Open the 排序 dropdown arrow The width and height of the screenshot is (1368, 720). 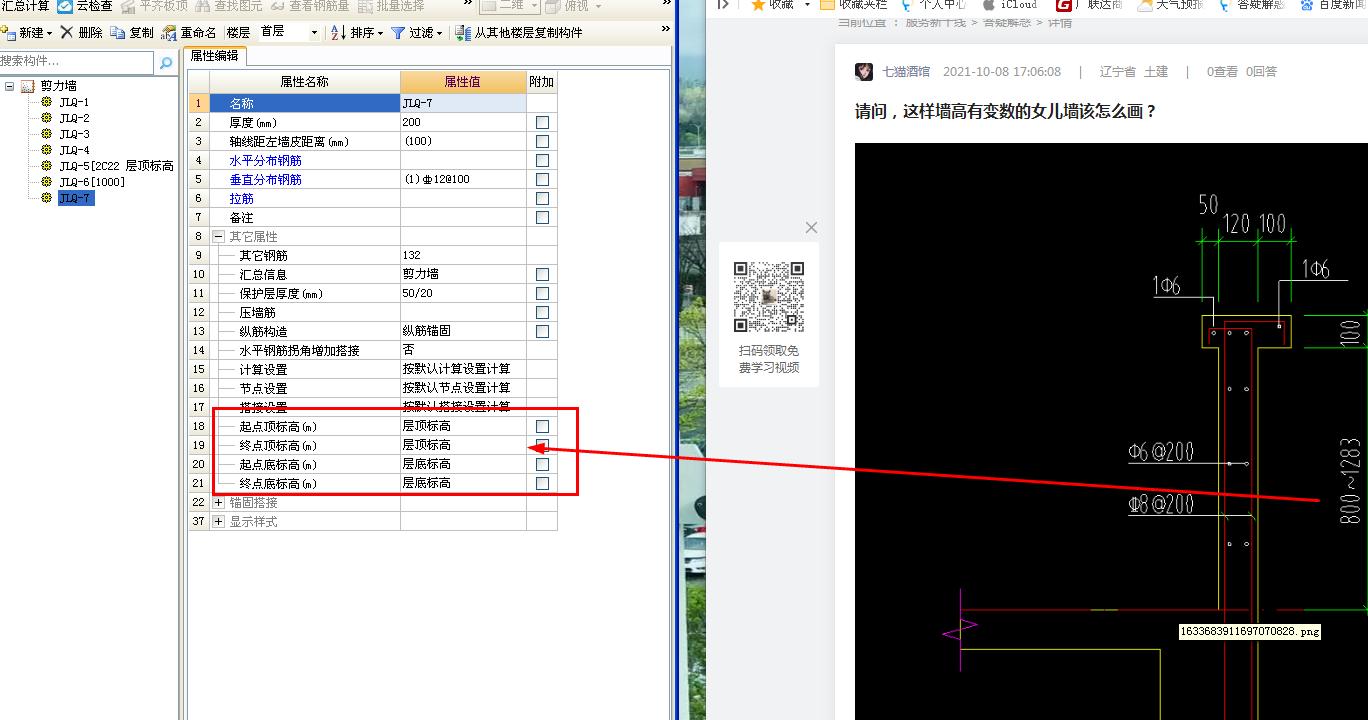point(380,33)
